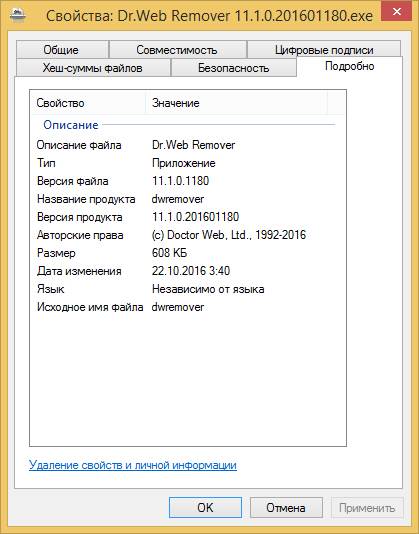Select the Версия файла row
Viewport: 419px width, 534px height.
coord(188,181)
